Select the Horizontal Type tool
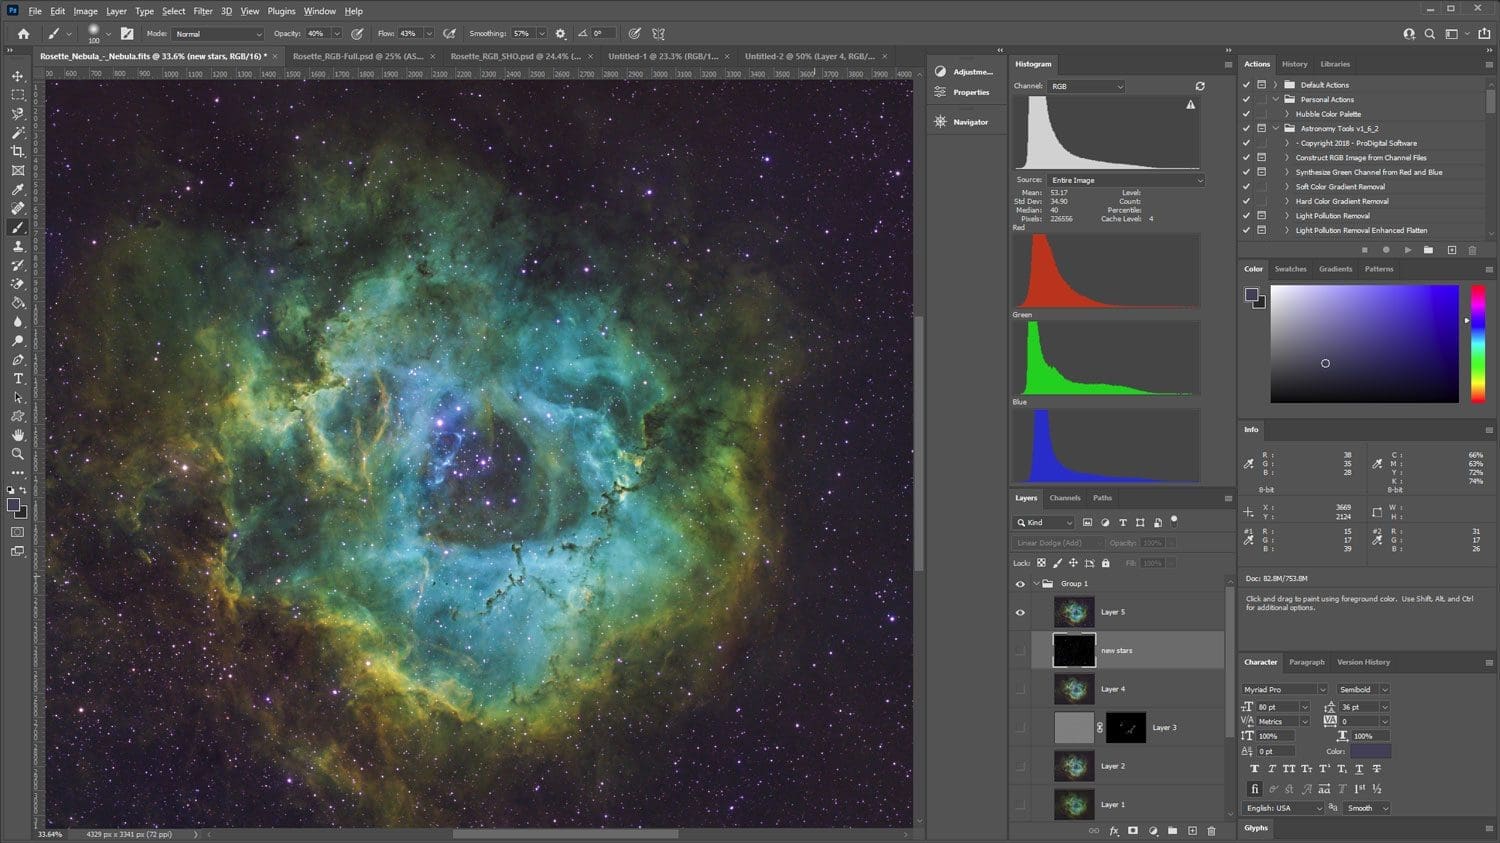The height and width of the screenshot is (843, 1500). (17, 379)
